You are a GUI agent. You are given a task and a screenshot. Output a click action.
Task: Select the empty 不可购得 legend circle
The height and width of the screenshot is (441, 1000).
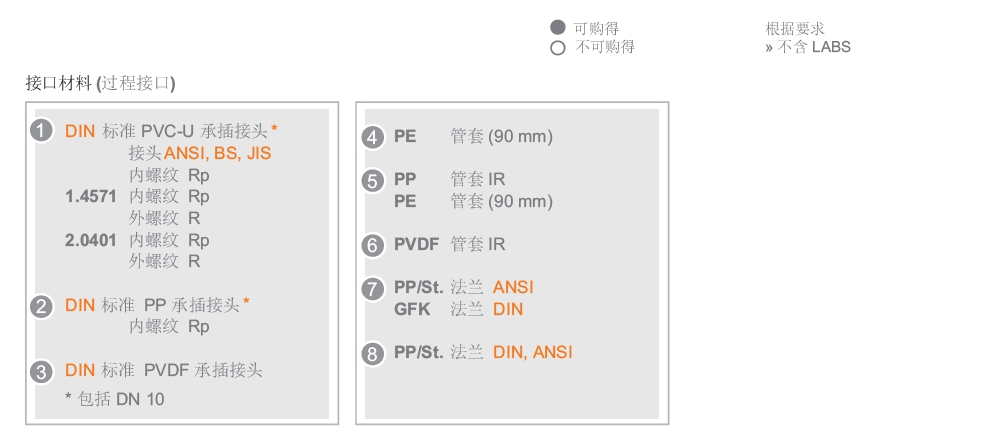(557, 48)
